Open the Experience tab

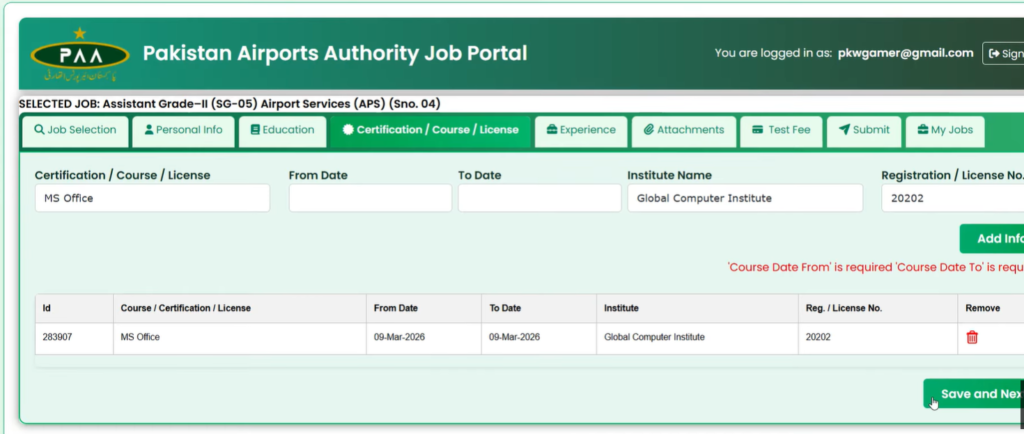[x=581, y=130]
